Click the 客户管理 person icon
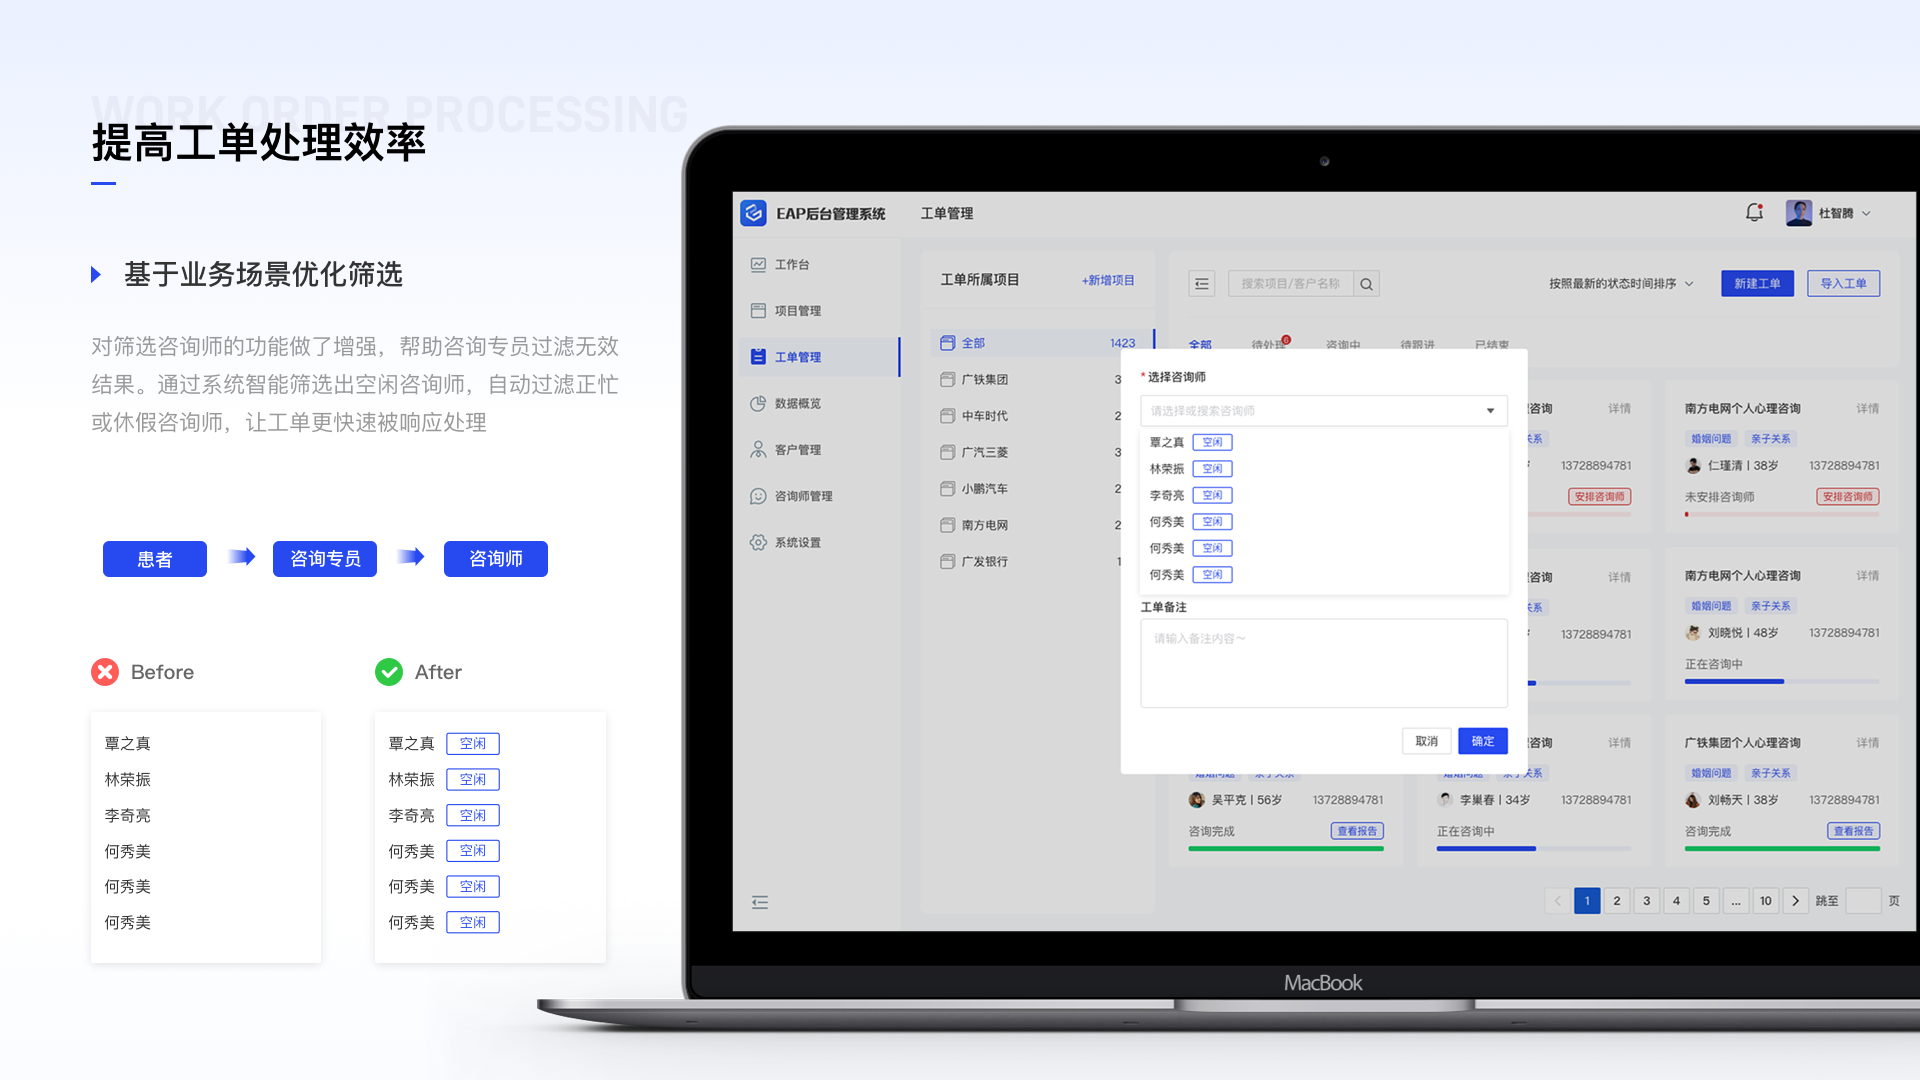Viewport: 1920px width, 1080px height. [x=758, y=450]
